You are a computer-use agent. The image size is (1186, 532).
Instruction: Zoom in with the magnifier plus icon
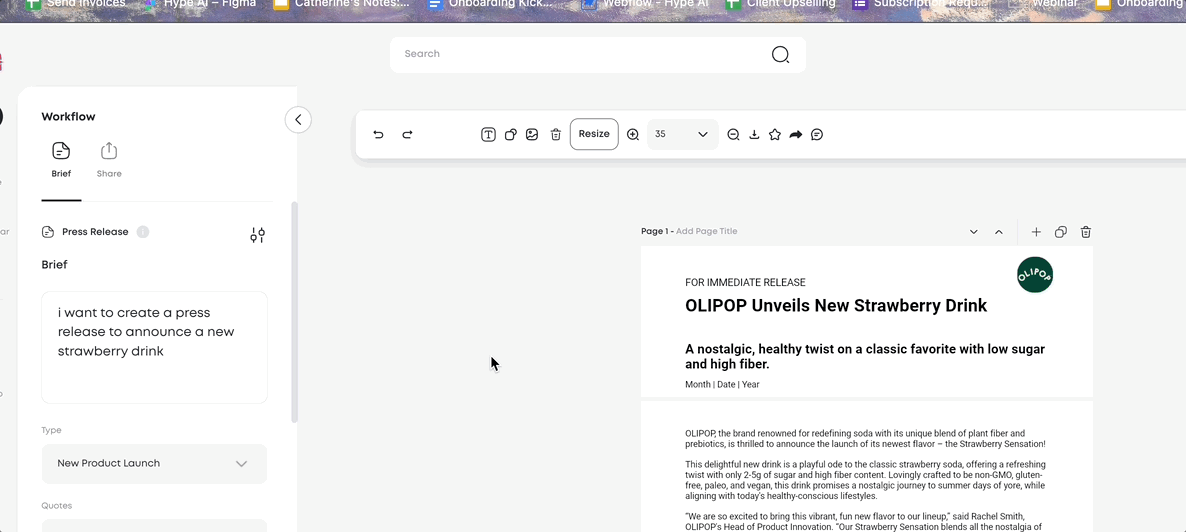pyautogui.click(x=633, y=135)
